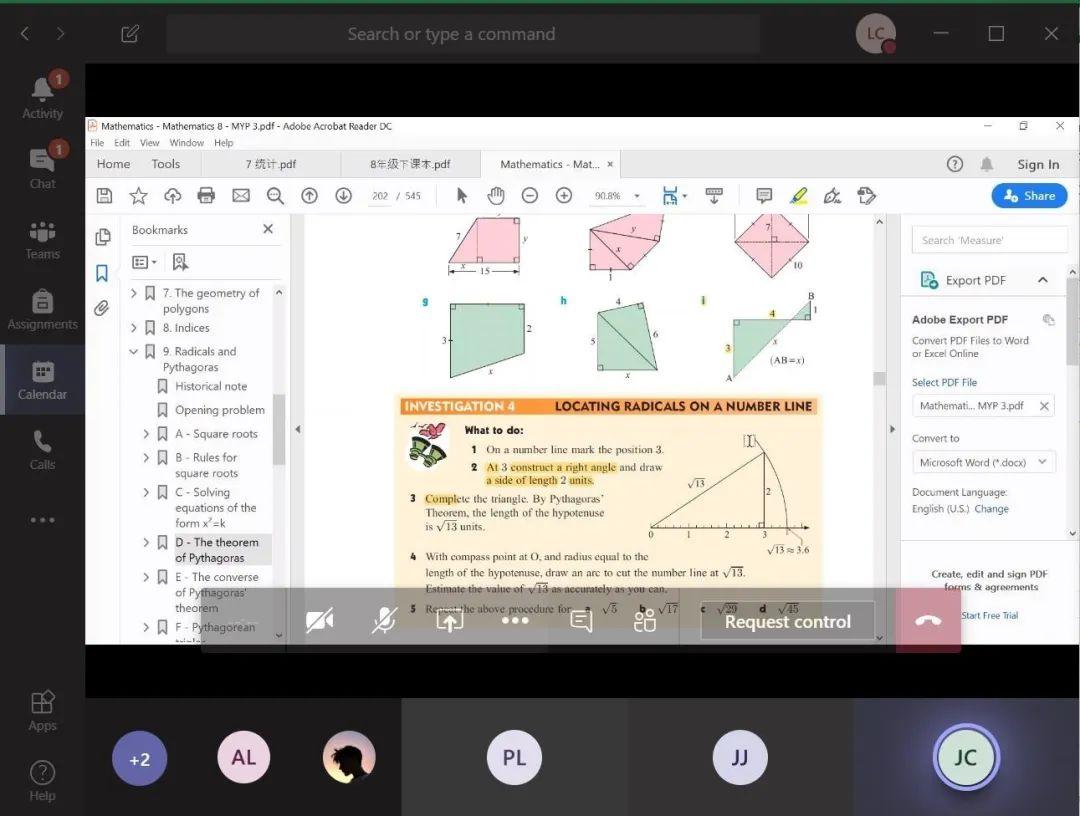Show more apps ellipsis in Teams sidebar
Screen dimensions: 1080x816
(42, 520)
